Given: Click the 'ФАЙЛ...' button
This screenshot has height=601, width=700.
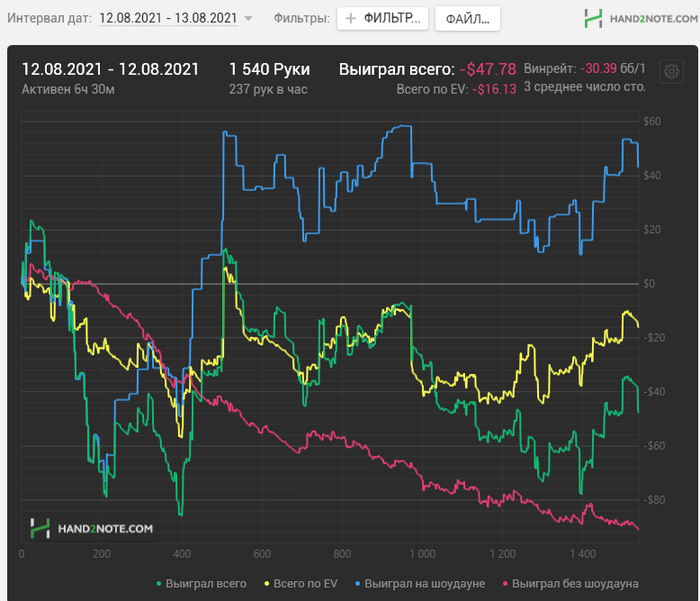Looking at the screenshot, I should click(x=467, y=18).
